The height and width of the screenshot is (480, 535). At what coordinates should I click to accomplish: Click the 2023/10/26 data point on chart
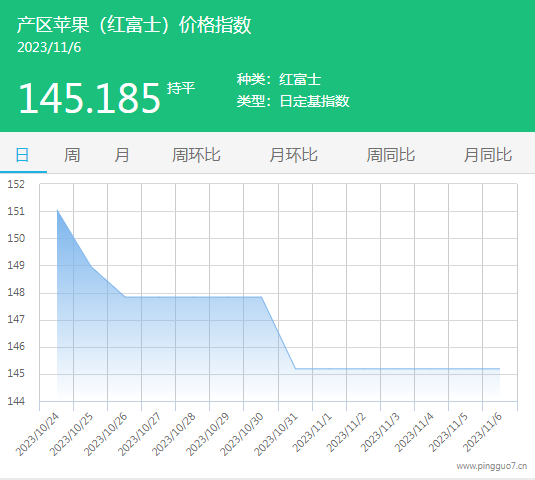point(125,297)
